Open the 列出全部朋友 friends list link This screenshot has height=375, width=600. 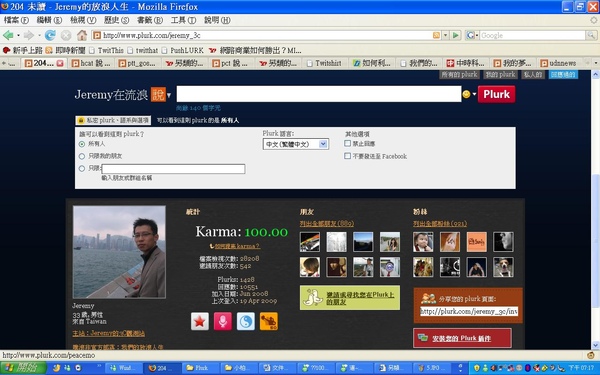(x=327, y=223)
